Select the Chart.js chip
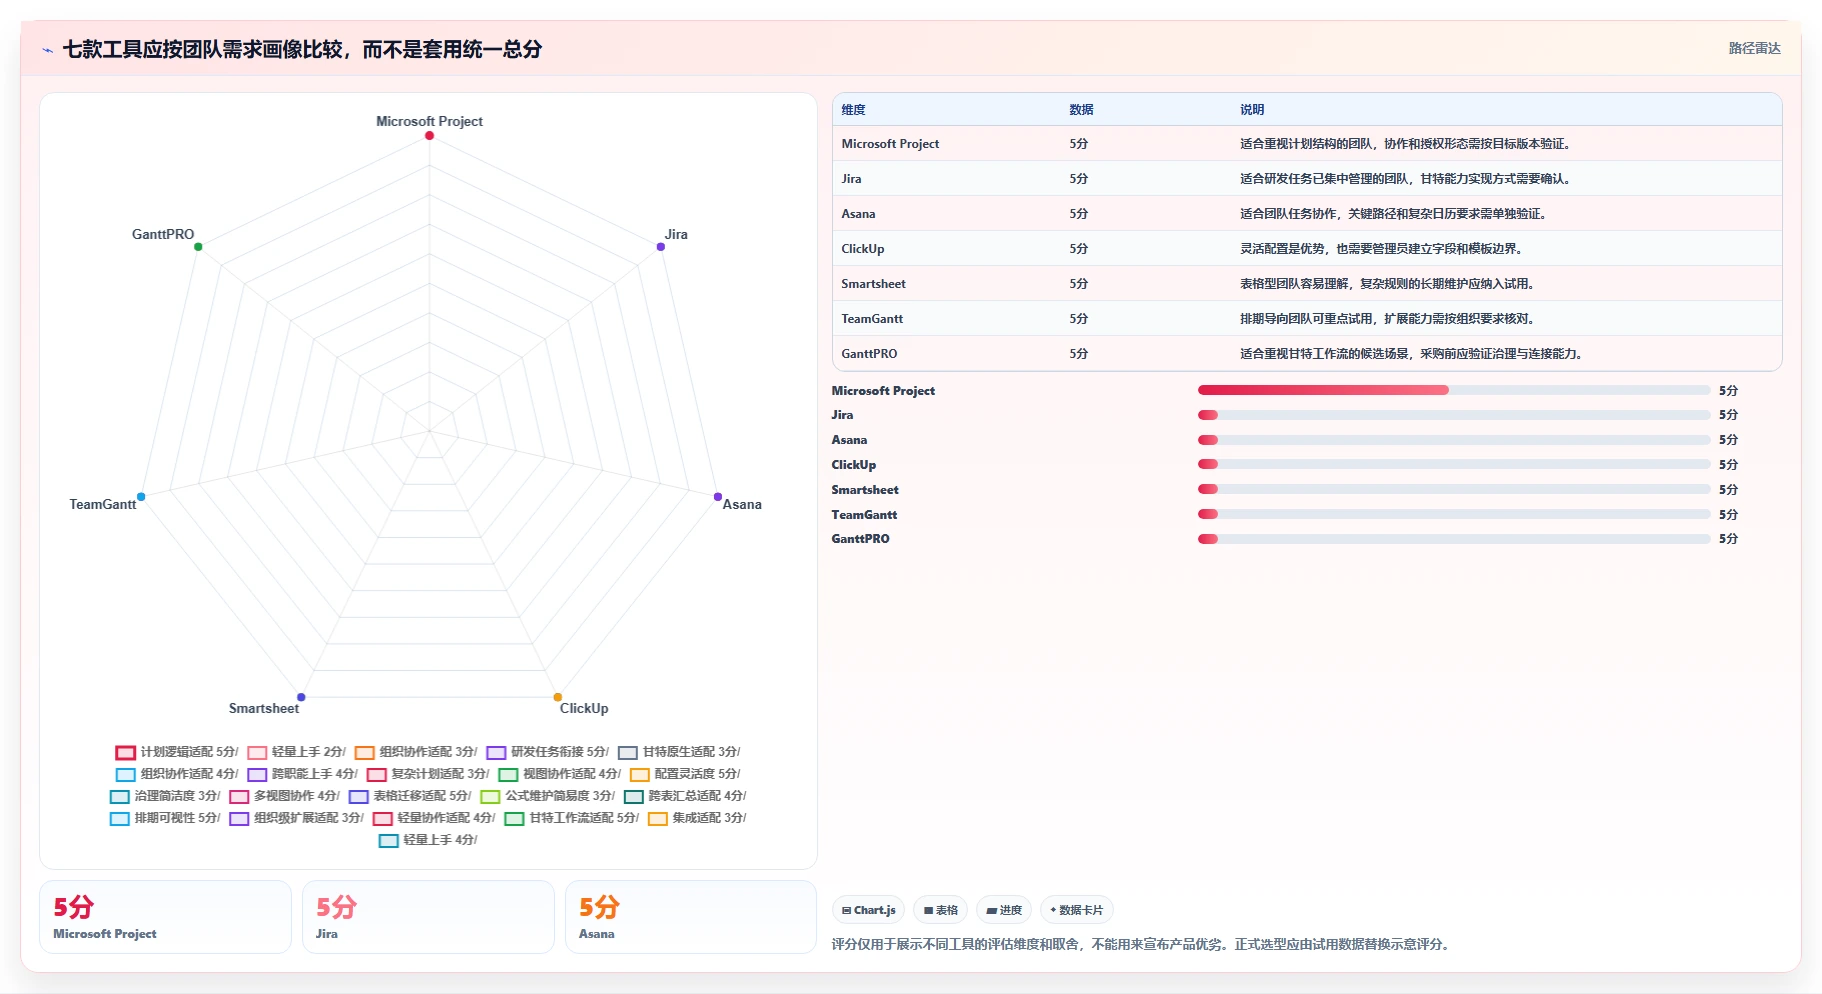The image size is (1822, 994). 868,910
